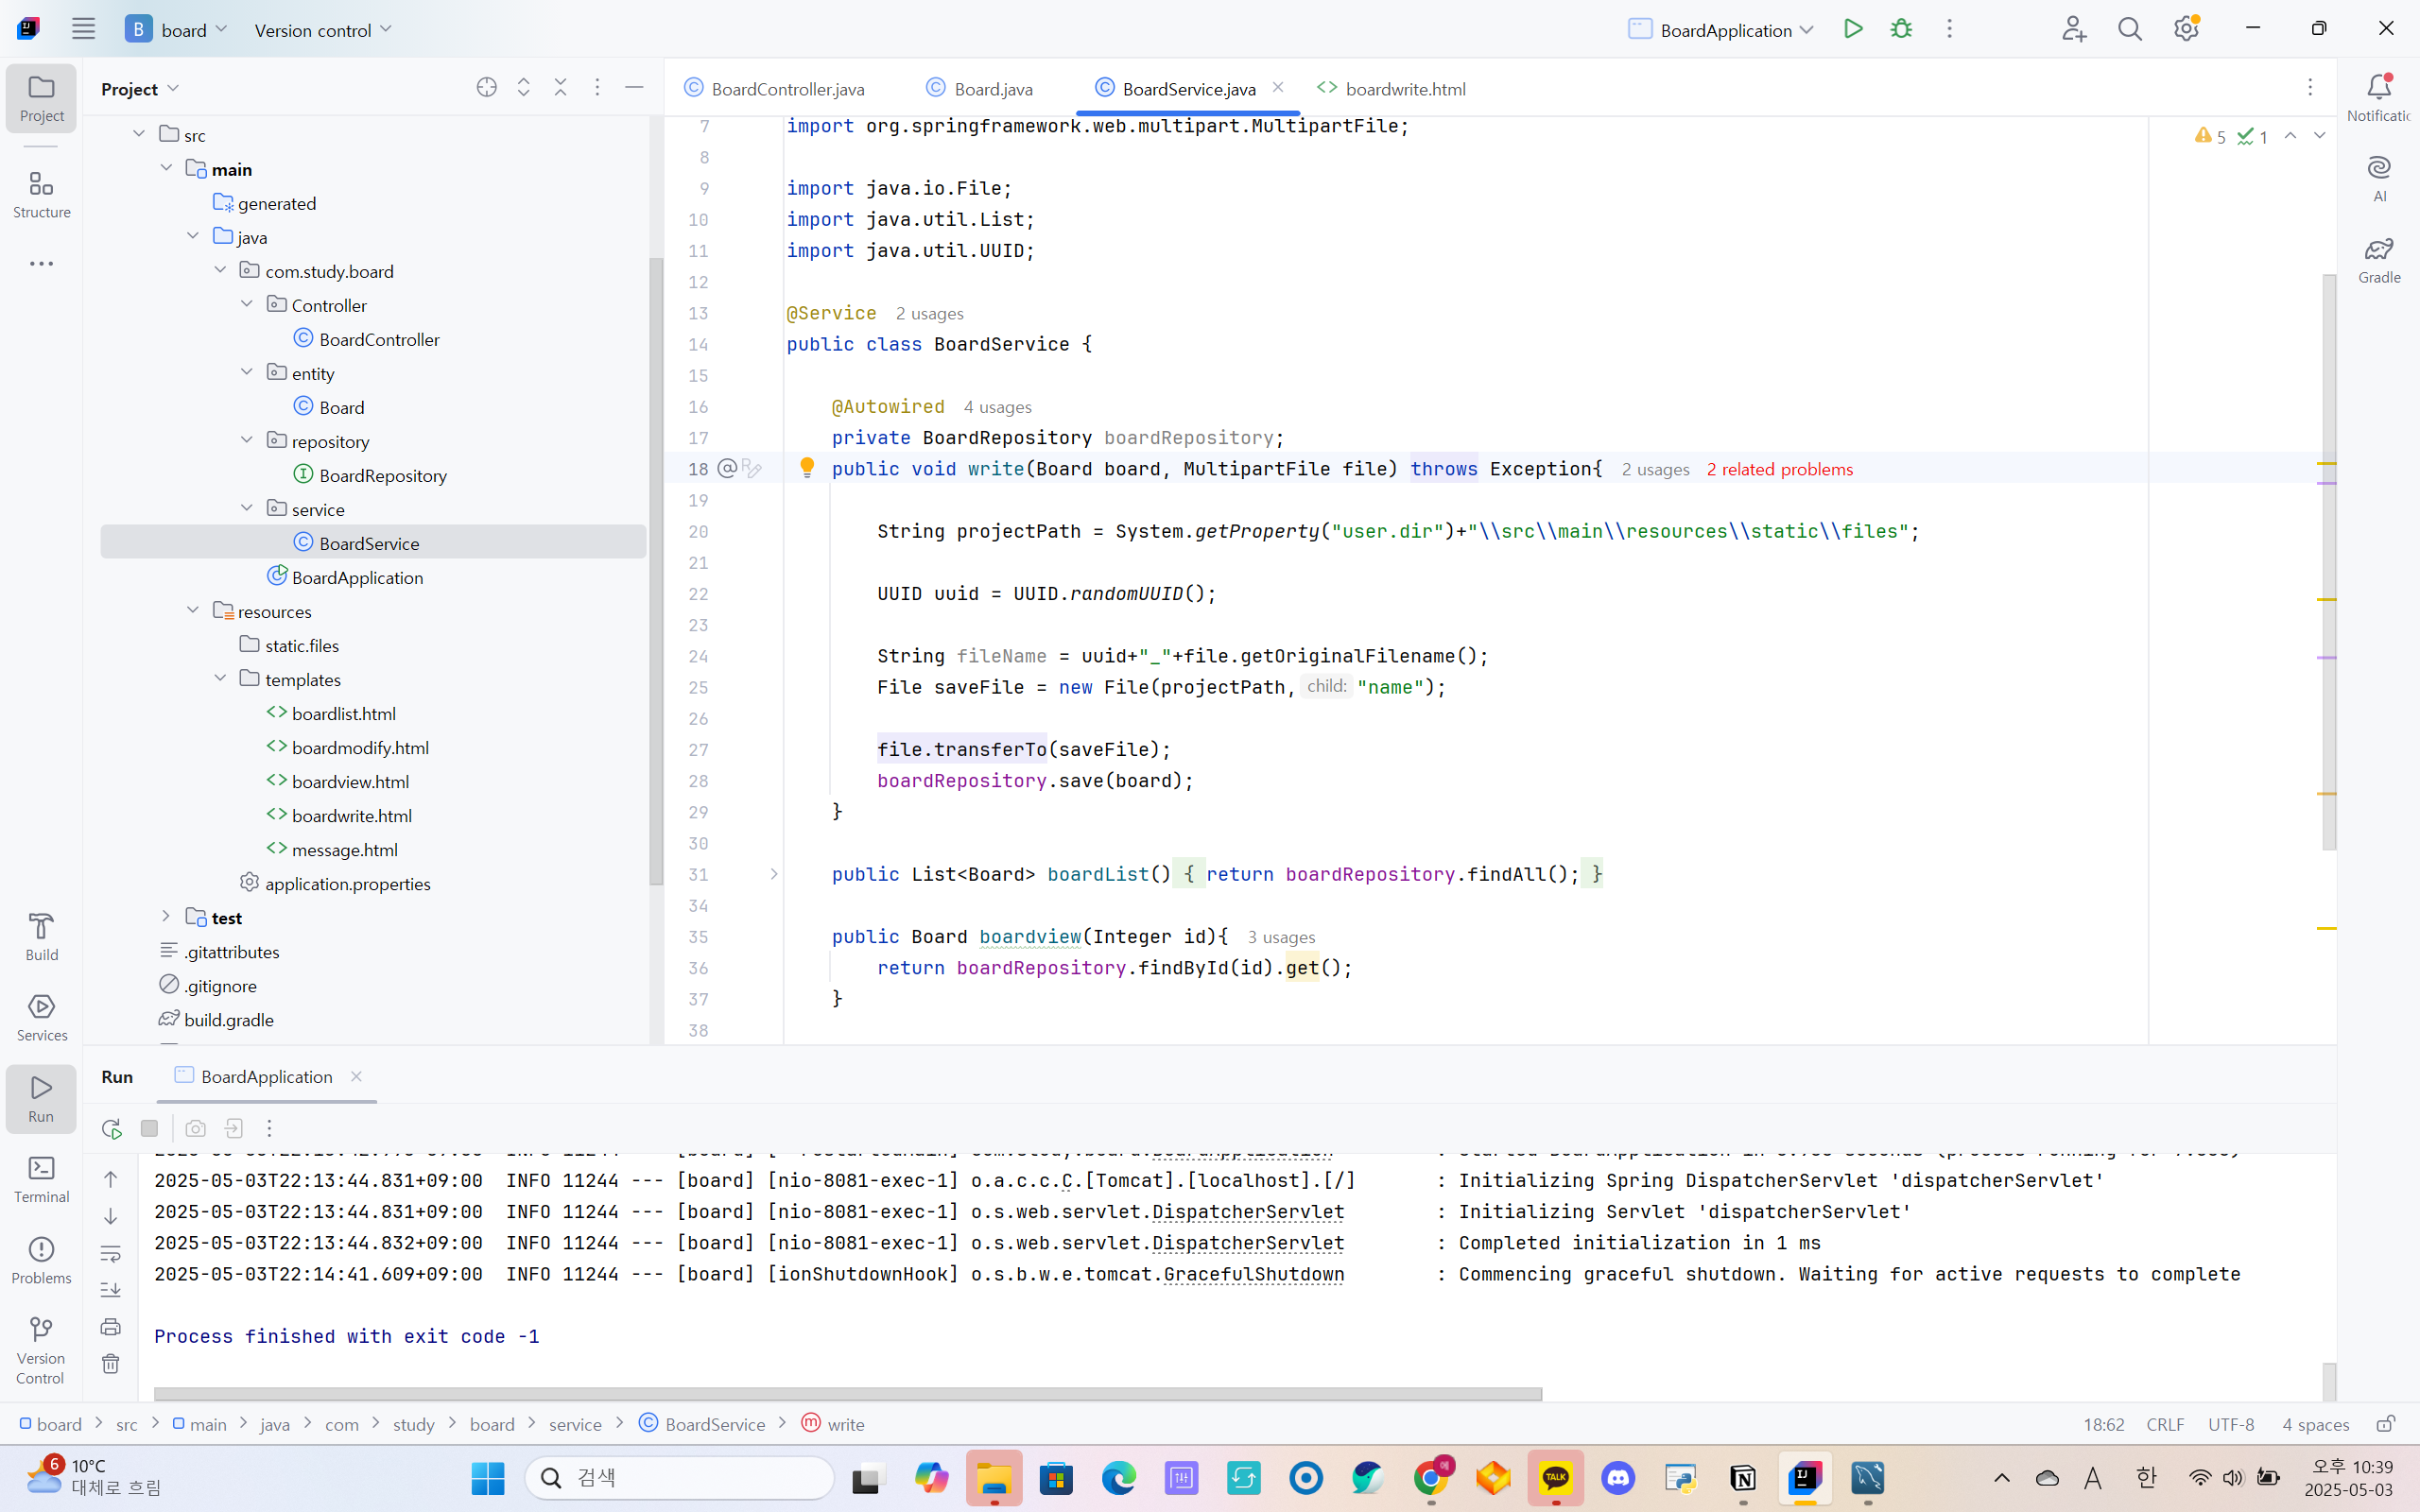Toggle scroll to end in console
This screenshot has width=2420, height=1512.
click(111, 1290)
